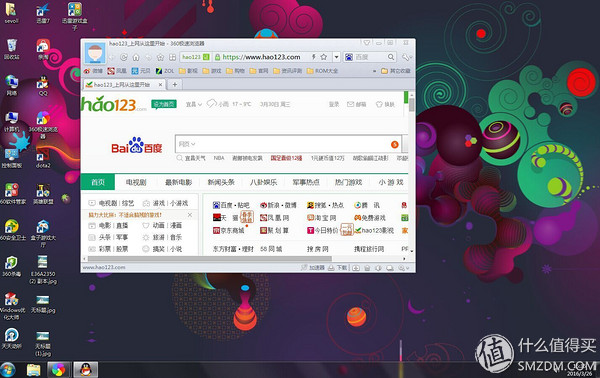The width and height of the screenshot is (600, 378).
Task: Open a new tab with plus button
Action: tap(174, 85)
